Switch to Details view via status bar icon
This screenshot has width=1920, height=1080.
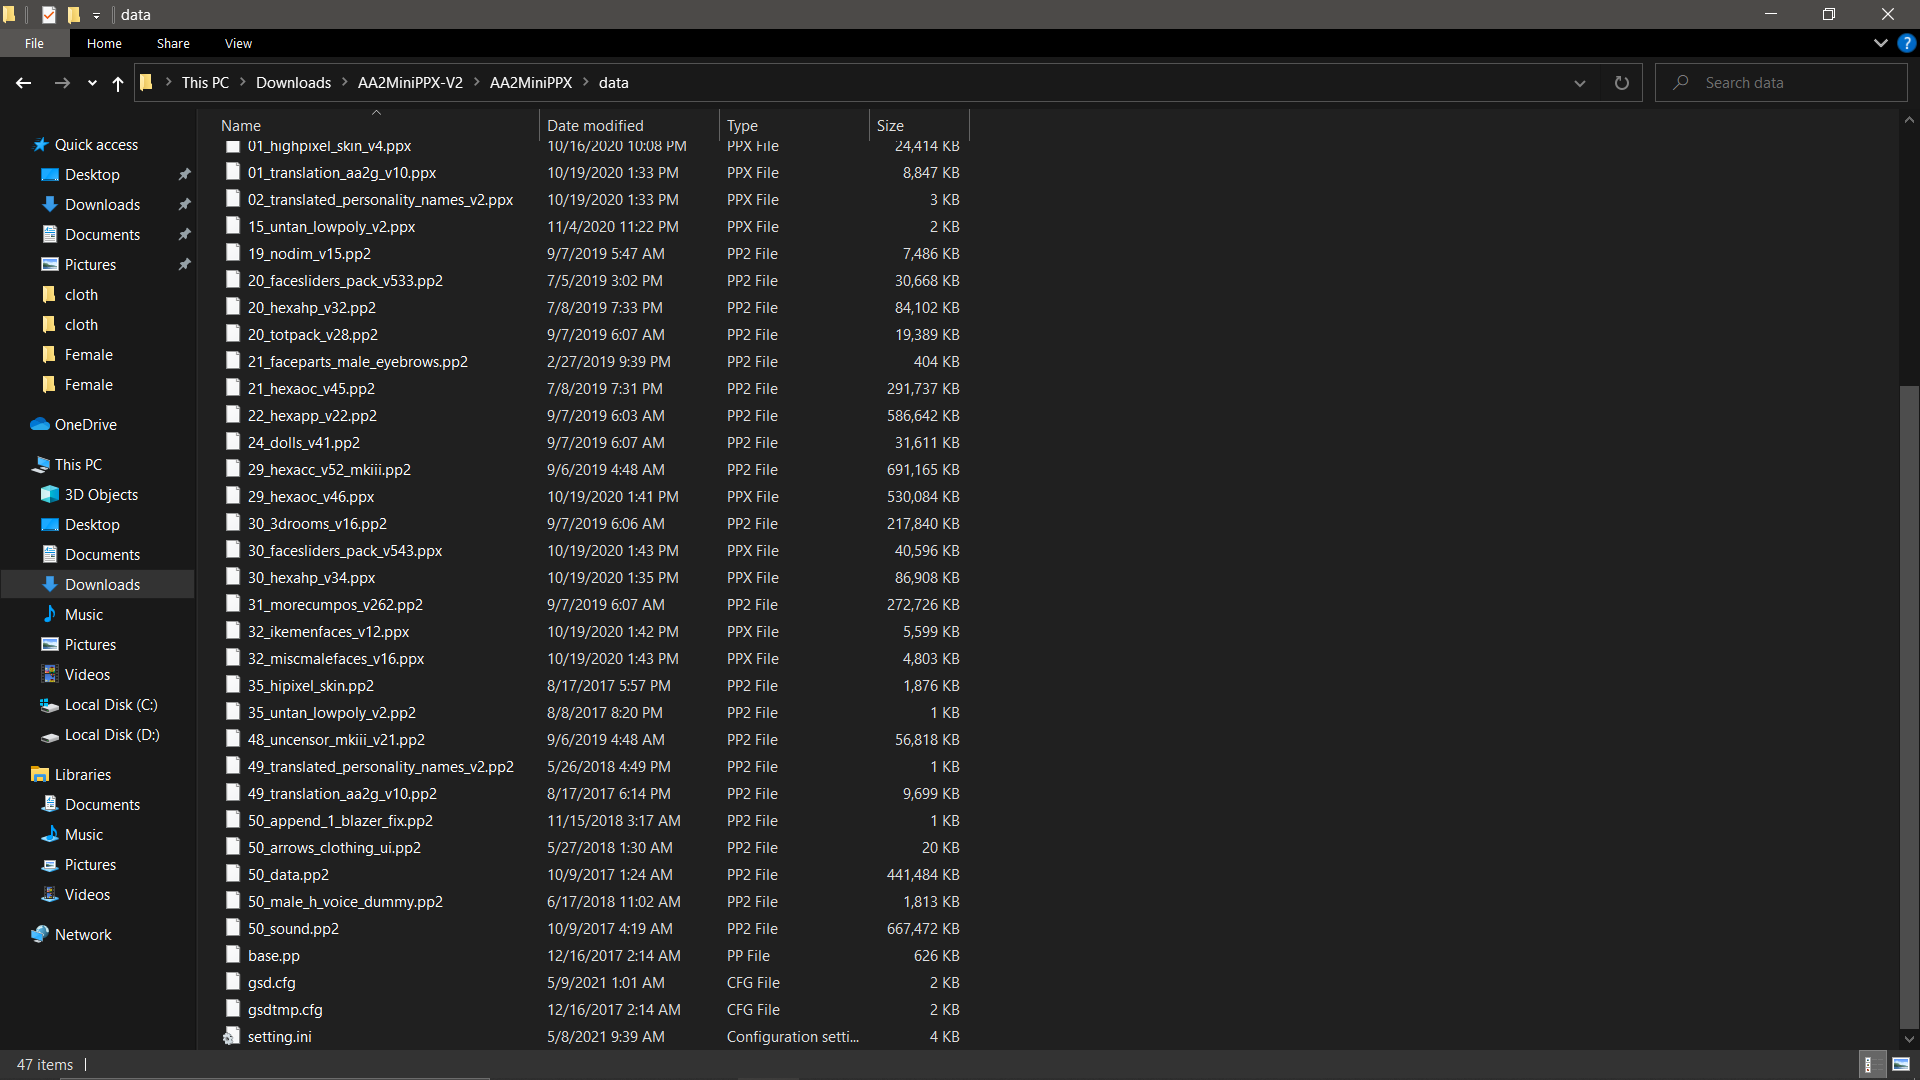click(x=1872, y=1064)
